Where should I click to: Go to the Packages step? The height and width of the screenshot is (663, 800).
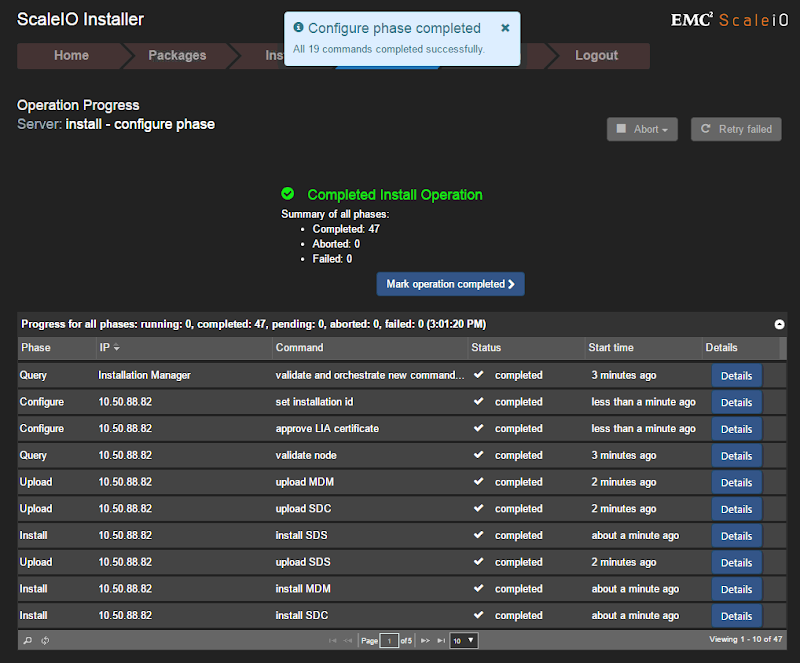coord(177,56)
